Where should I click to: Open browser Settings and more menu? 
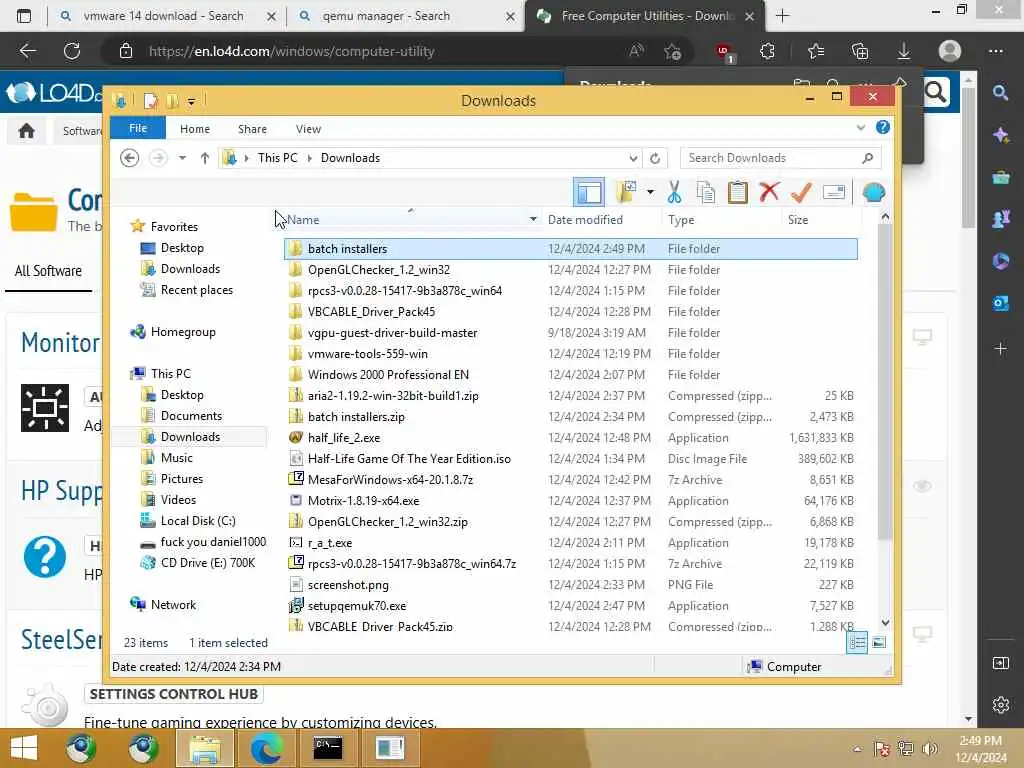[x=995, y=51]
